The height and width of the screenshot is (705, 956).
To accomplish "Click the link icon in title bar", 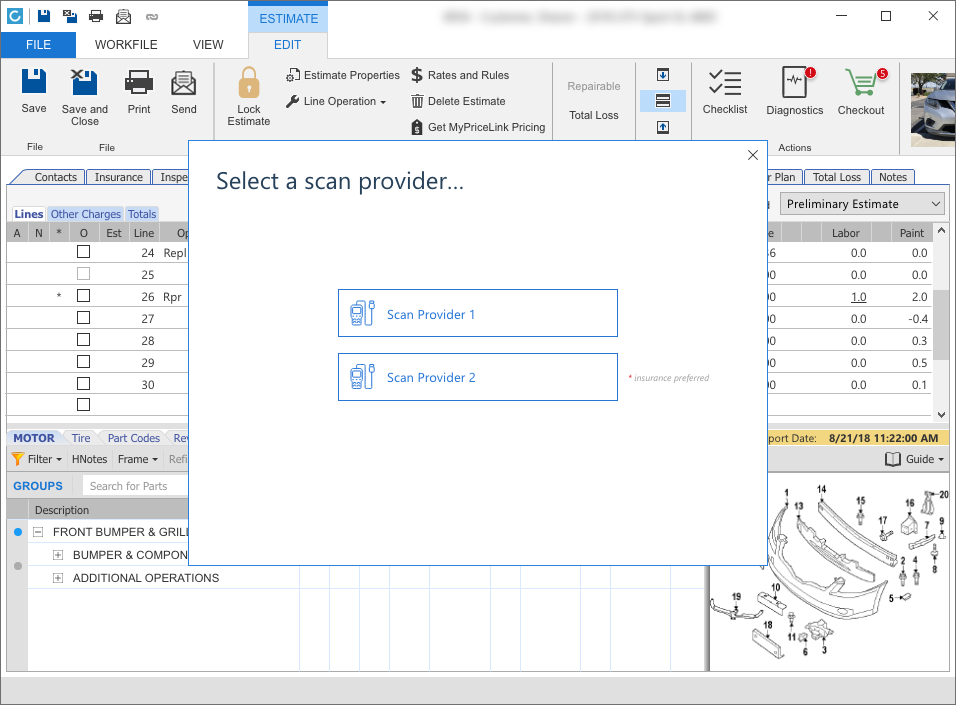I will [152, 16].
